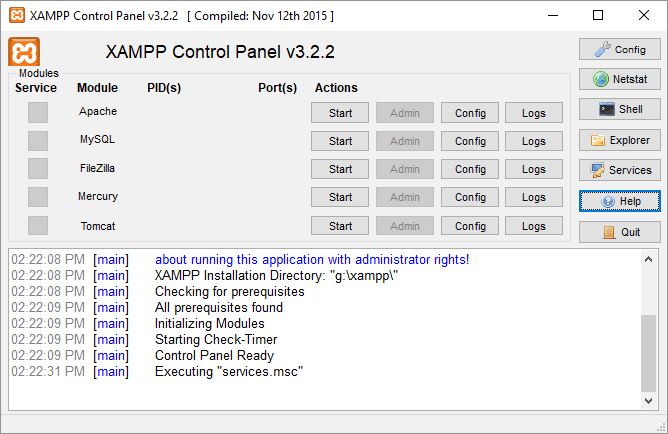Screen dimensions: 668x434
Task: Toggle the Apache service checkbox
Action: pos(38,113)
